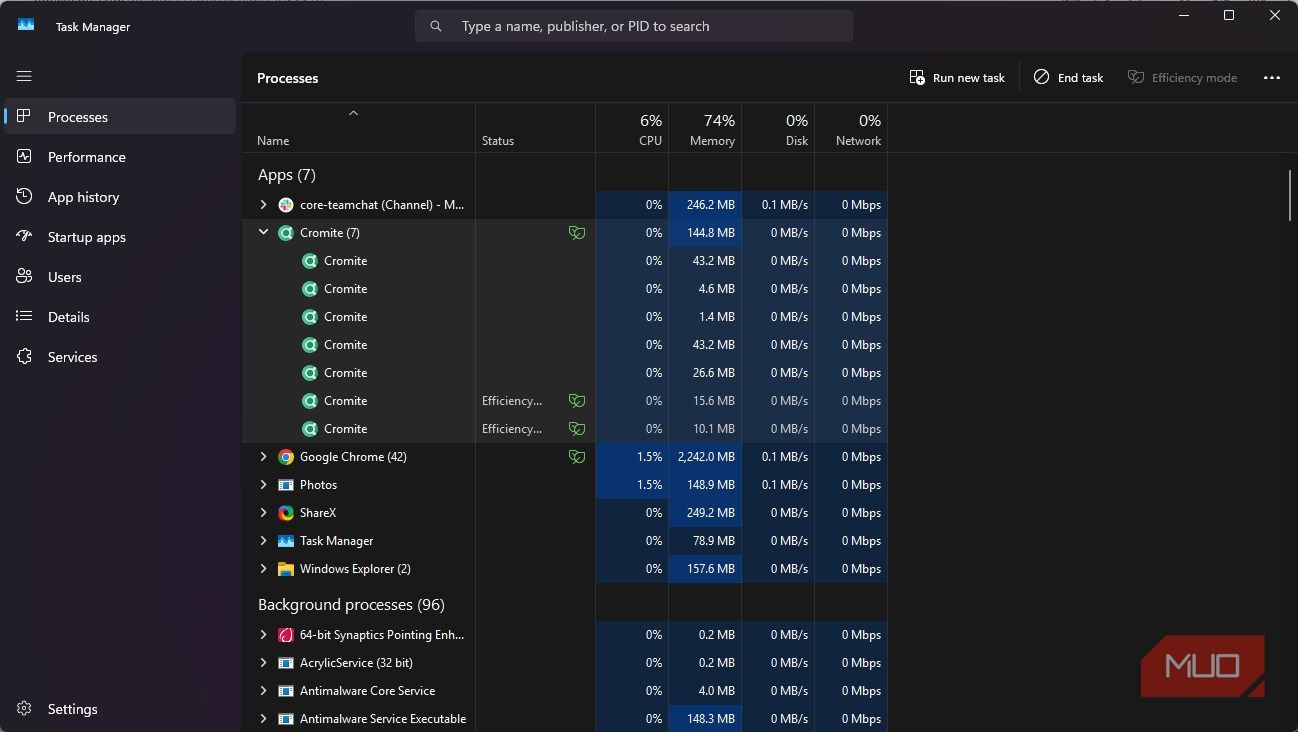The image size is (1298, 732).
Task: Expand Antimalware Service Executable process
Action: 264,719
